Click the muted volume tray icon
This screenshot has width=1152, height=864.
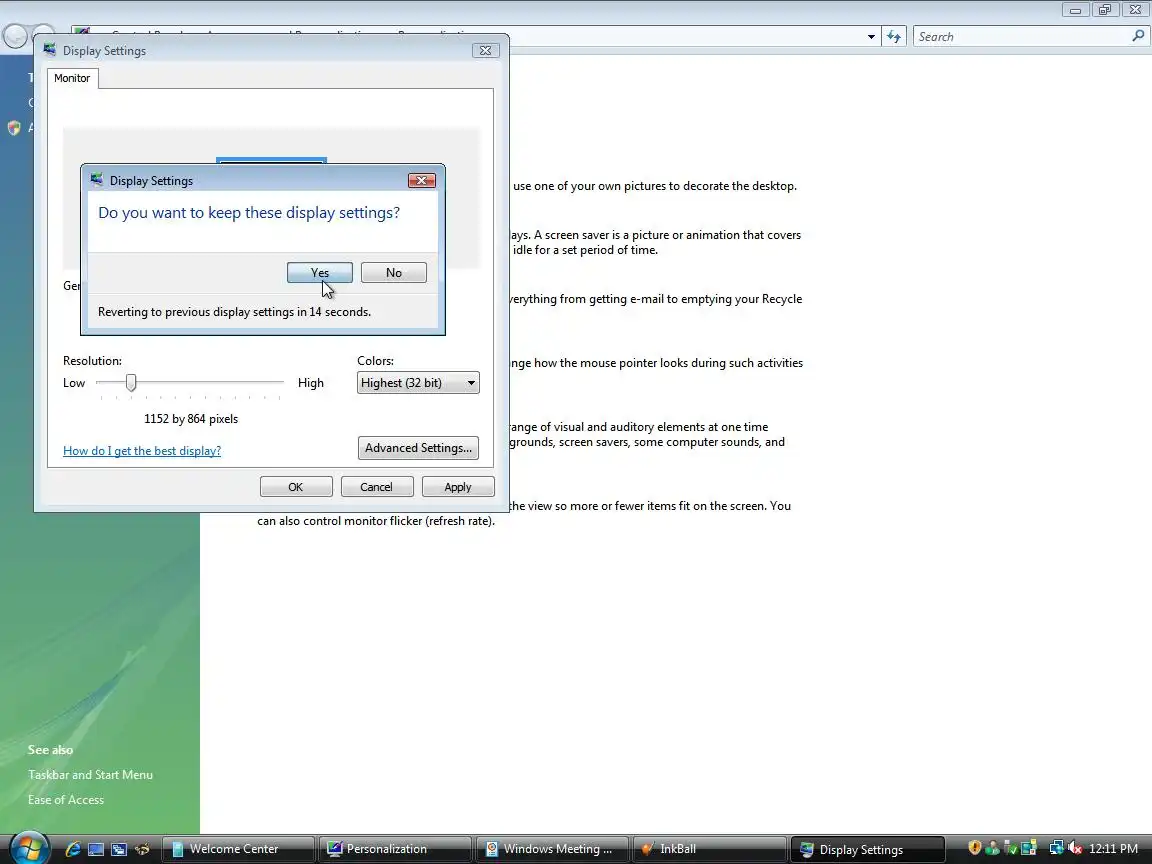click(x=1075, y=849)
